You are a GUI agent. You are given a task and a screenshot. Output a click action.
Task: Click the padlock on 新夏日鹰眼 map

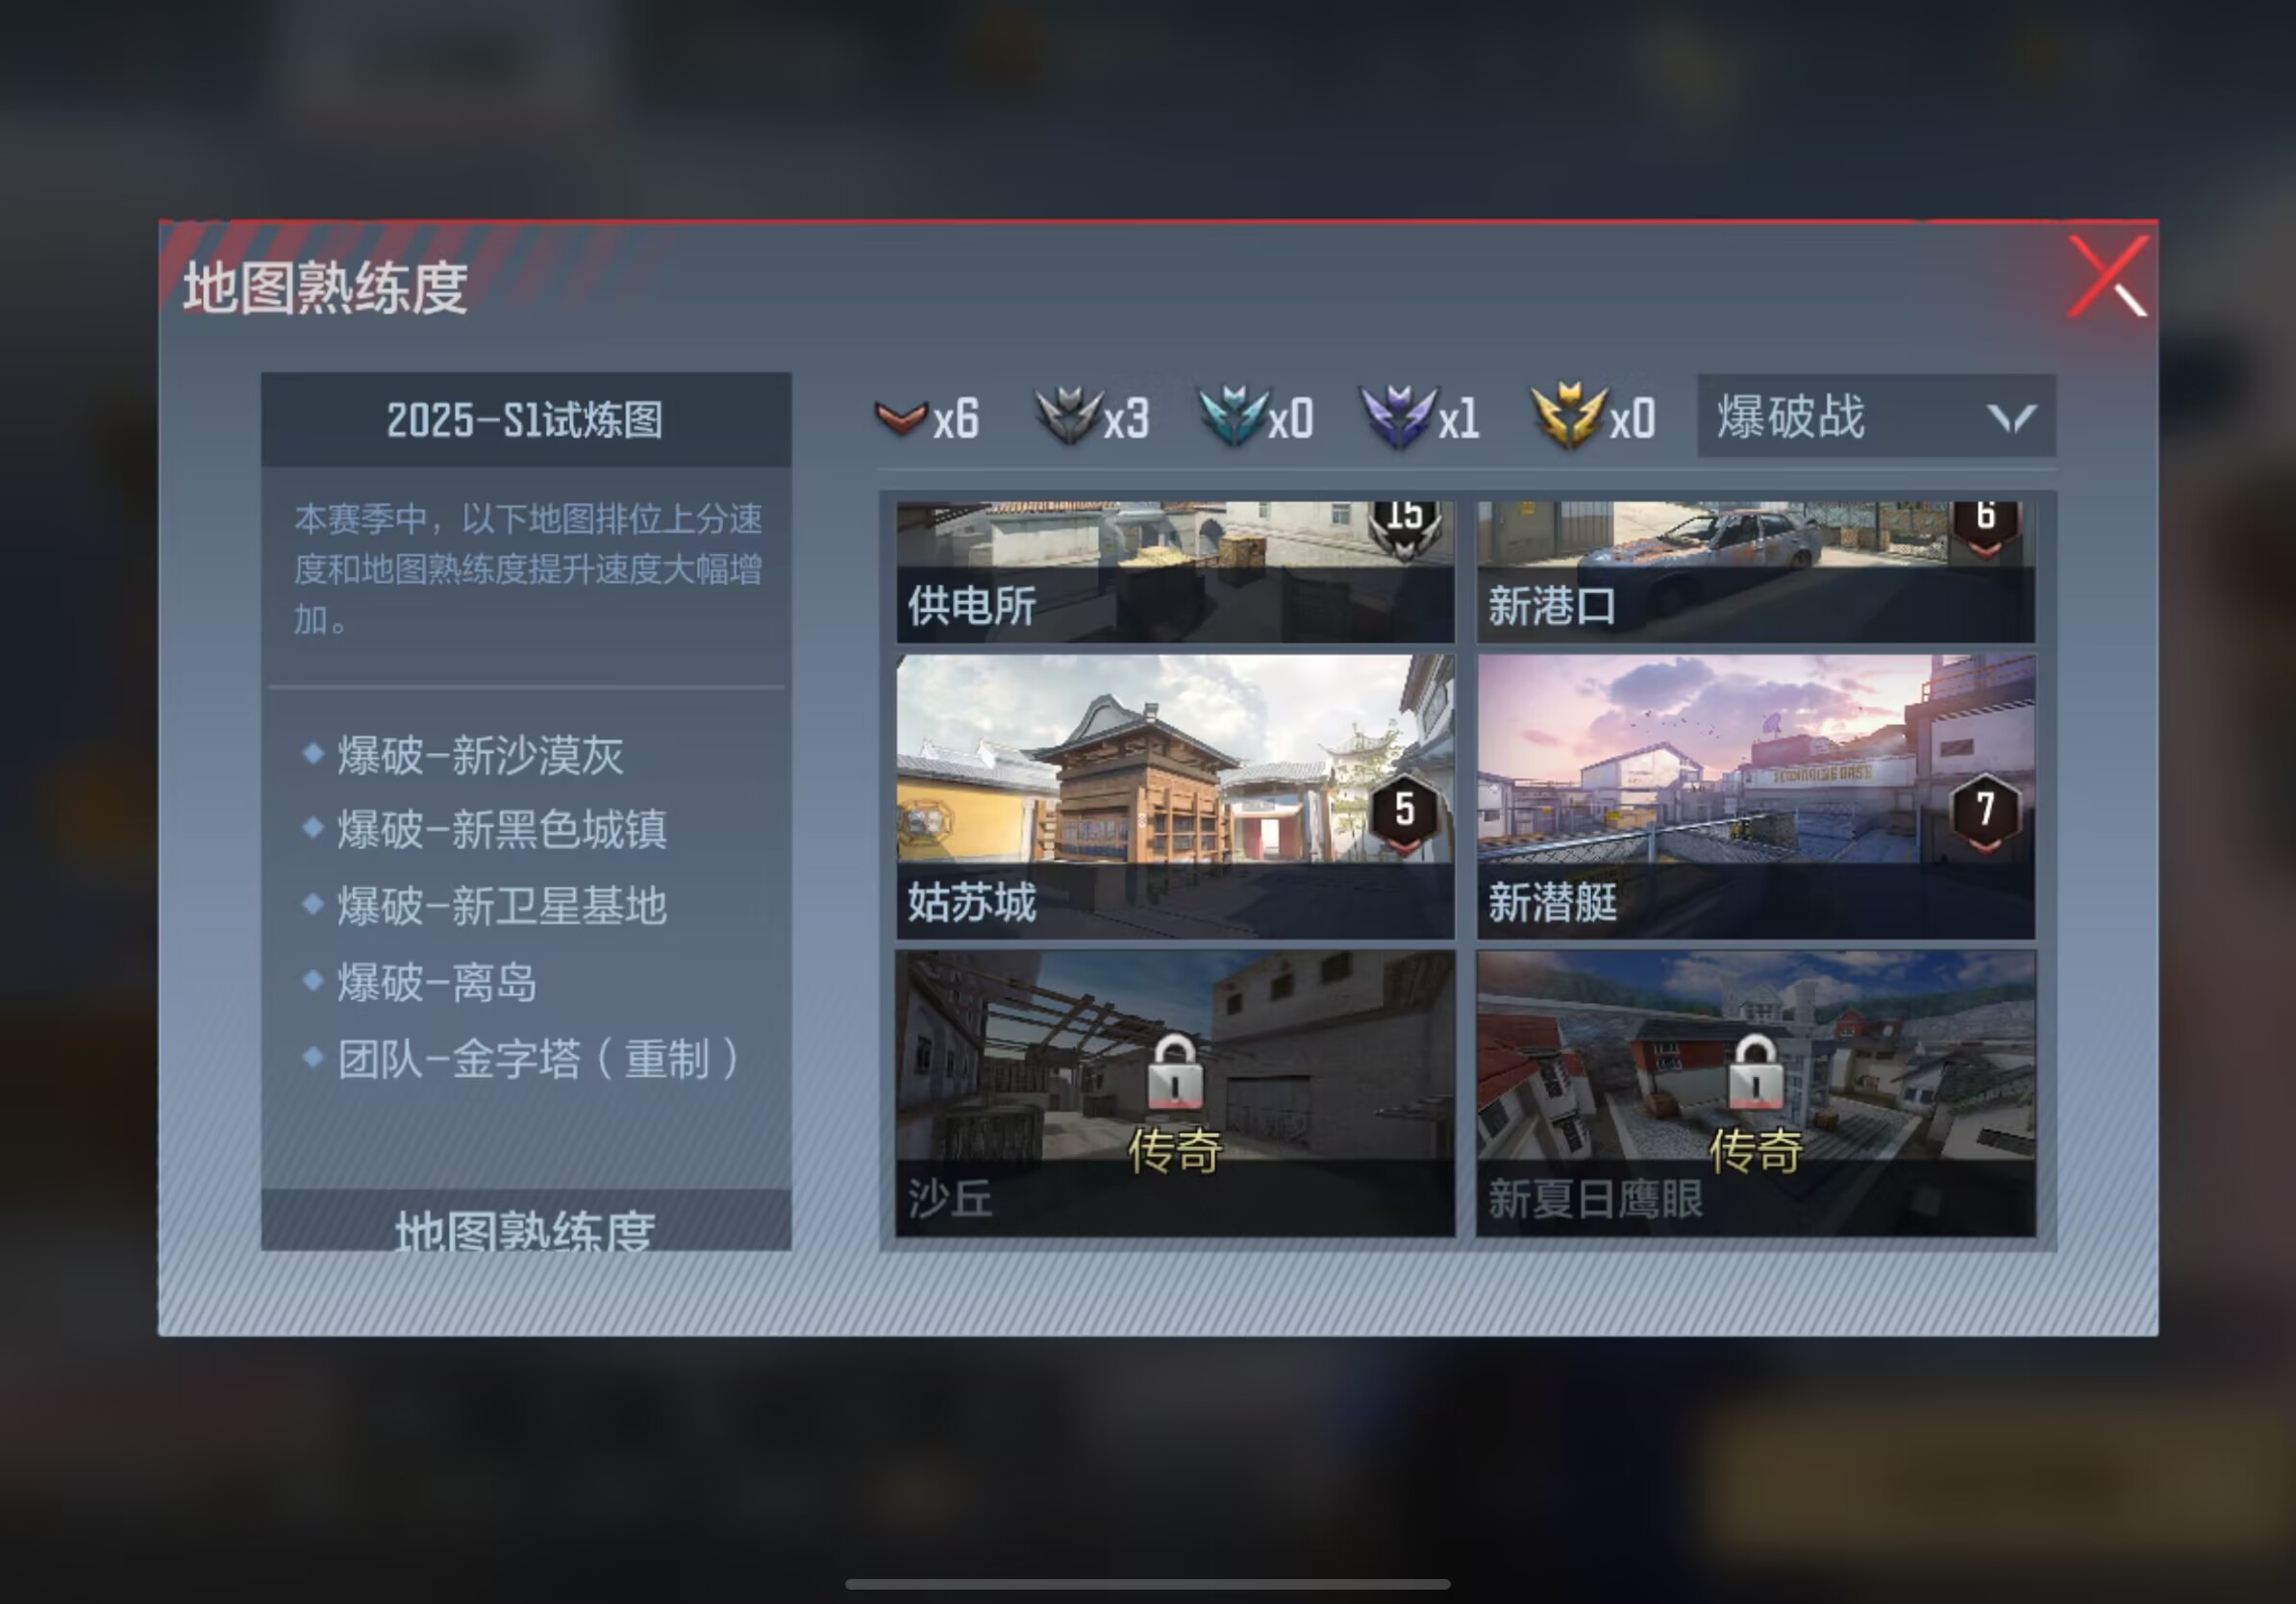click(1755, 1071)
